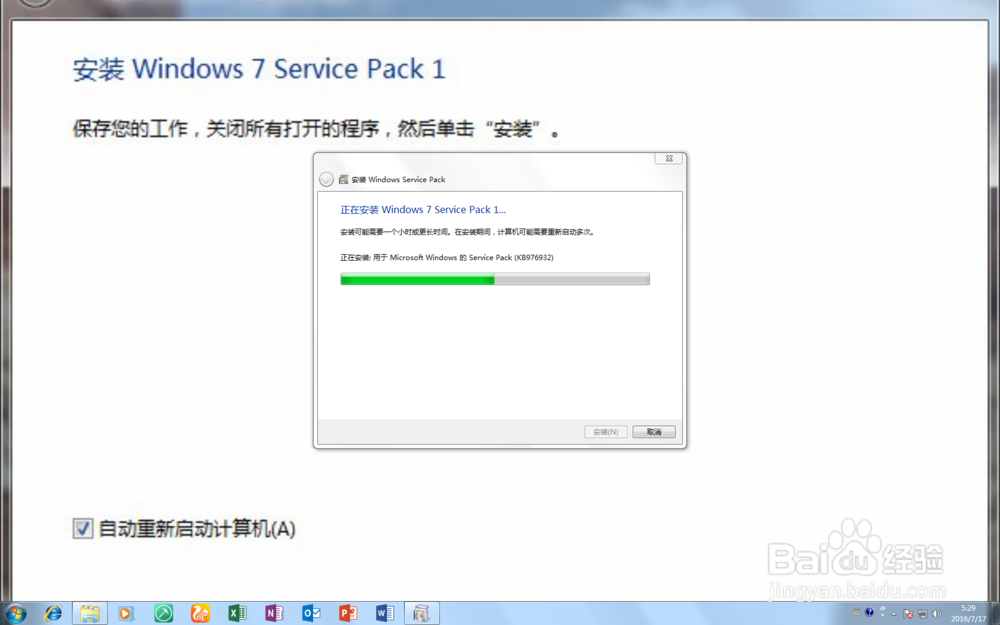Launch OneNote from the taskbar
The height and width of the screenshot is (625, 1000).
(x=274, y=614)
